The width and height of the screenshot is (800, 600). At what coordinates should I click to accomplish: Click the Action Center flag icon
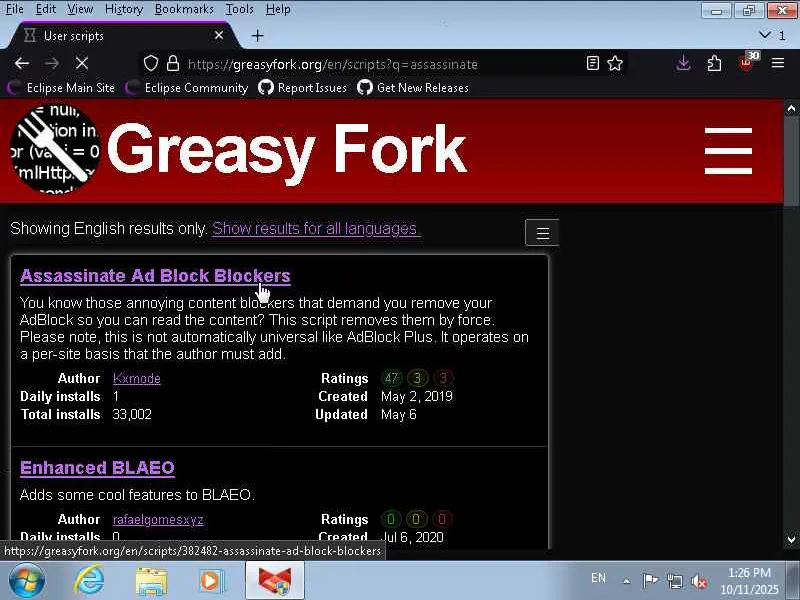(650, 581)
